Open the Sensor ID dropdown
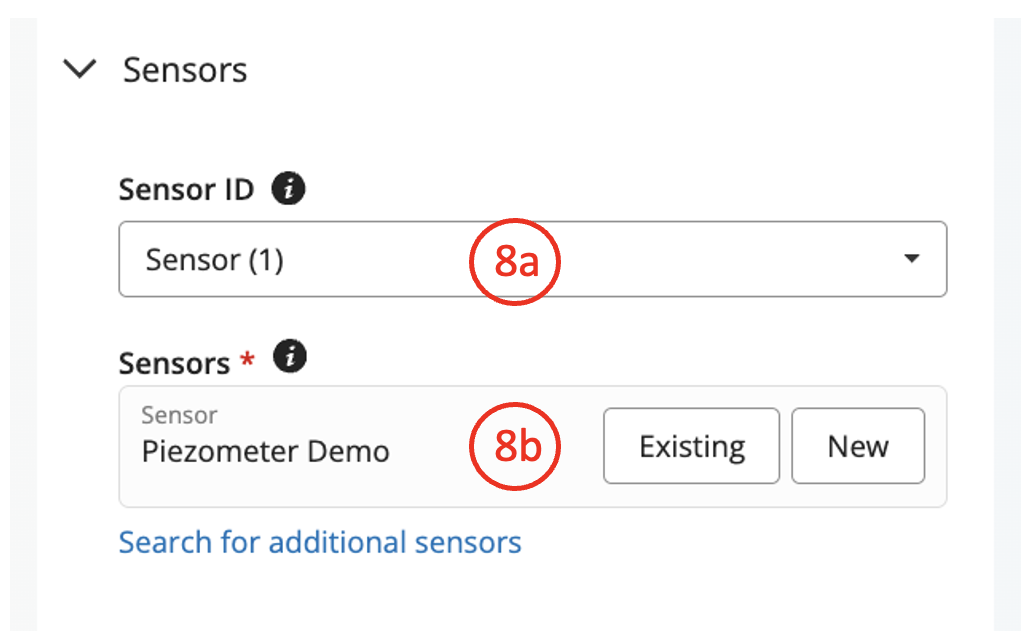Image resolution: width=1032 pixels, height=636 pixels. (532, 259)
